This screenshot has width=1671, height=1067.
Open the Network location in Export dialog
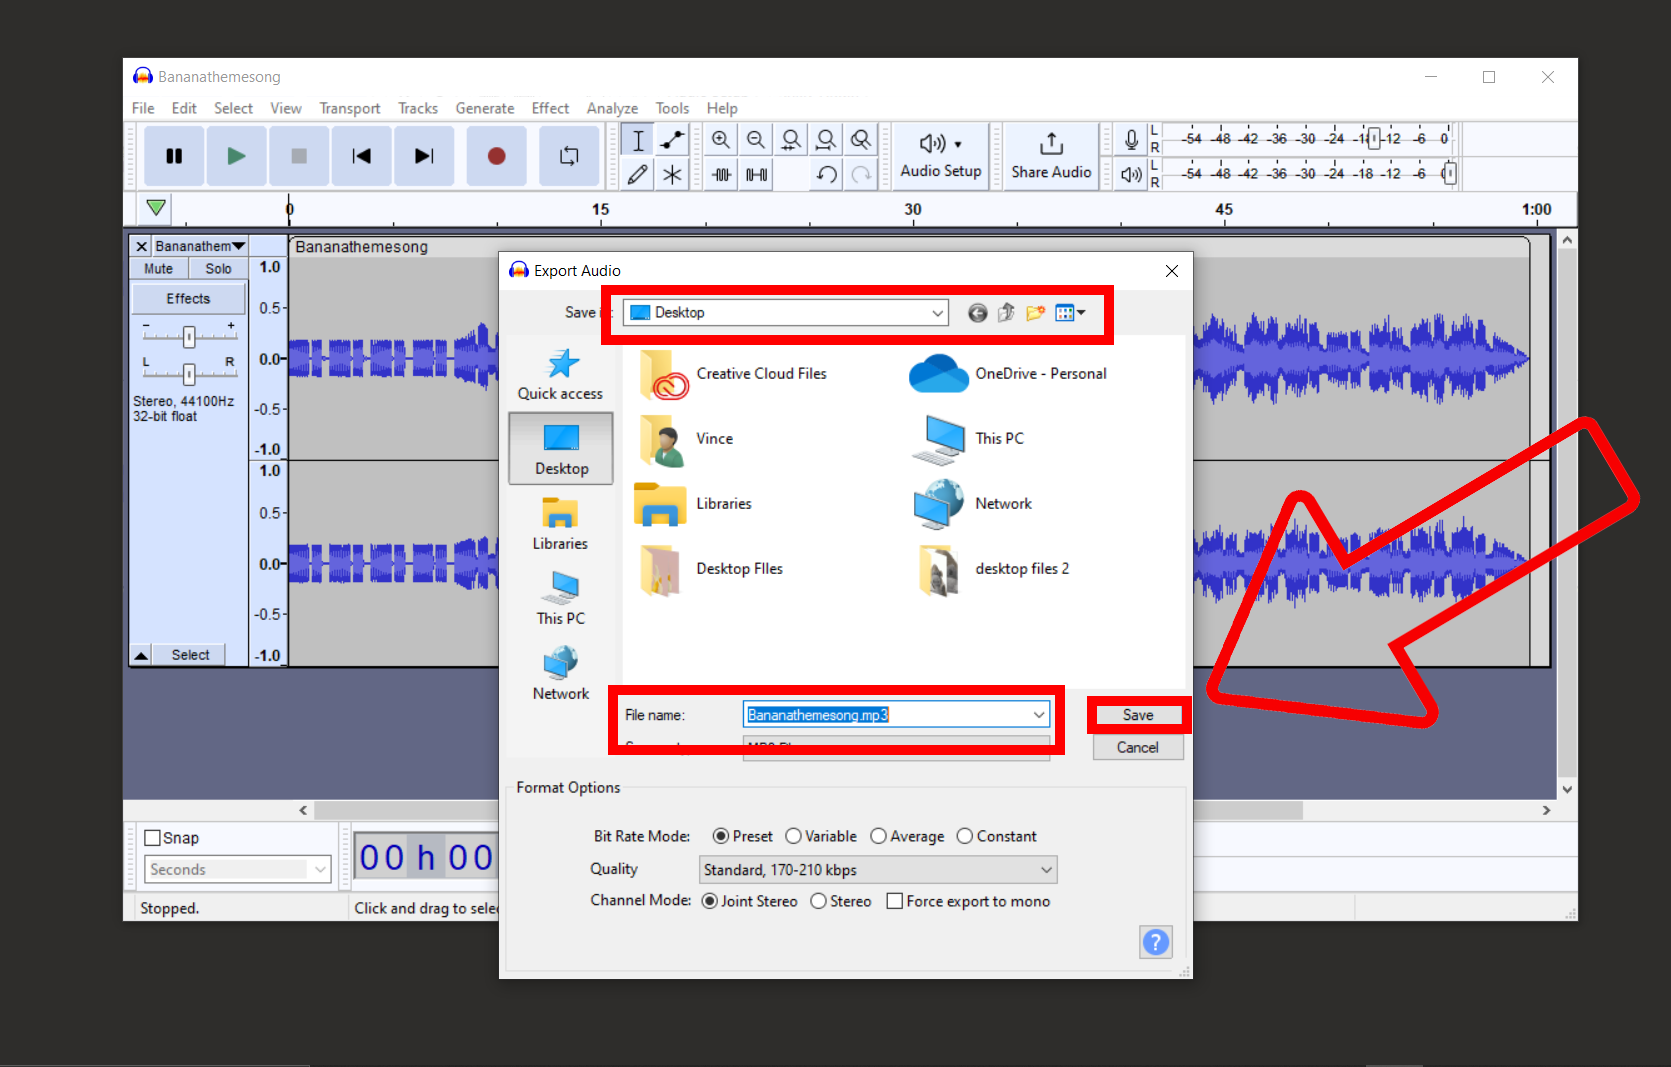click(560, 672)
